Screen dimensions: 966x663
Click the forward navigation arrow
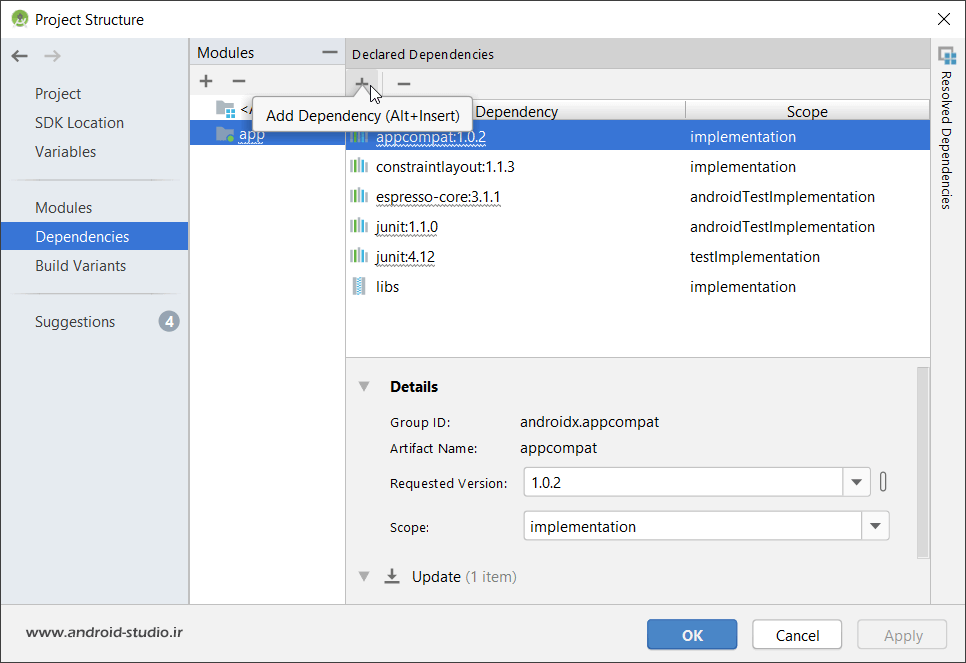pyautogui.click(x=52, y=56)
